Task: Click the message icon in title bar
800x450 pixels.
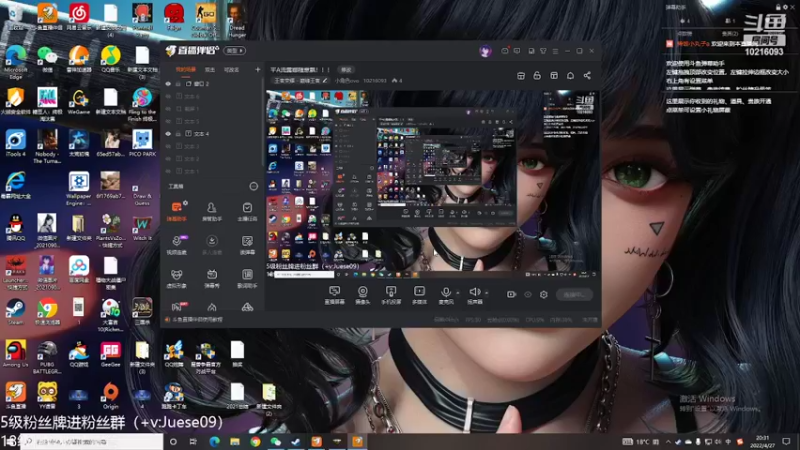Action: point(517,51)
